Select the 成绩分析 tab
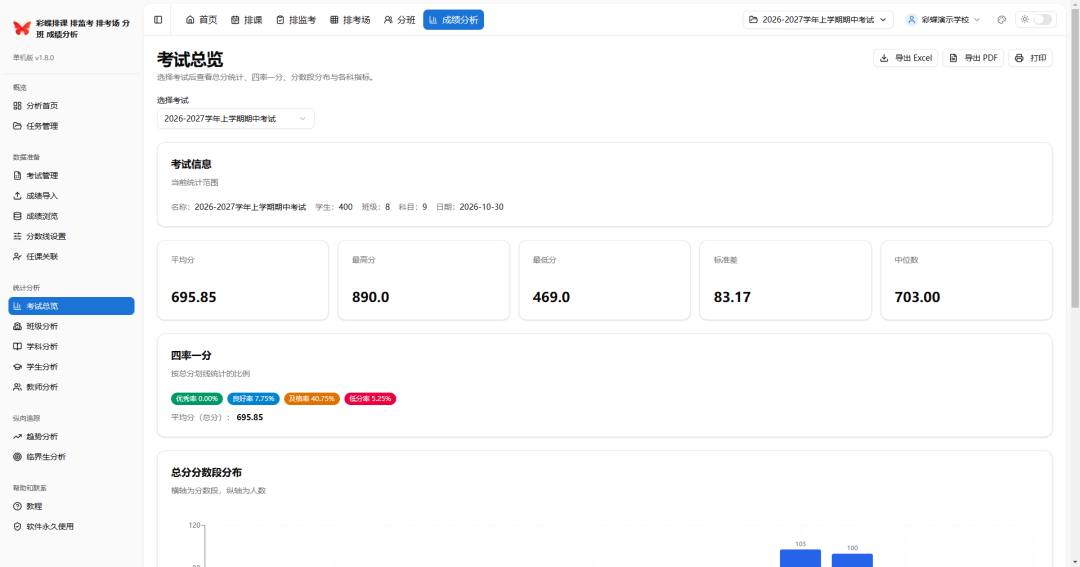 453,20
